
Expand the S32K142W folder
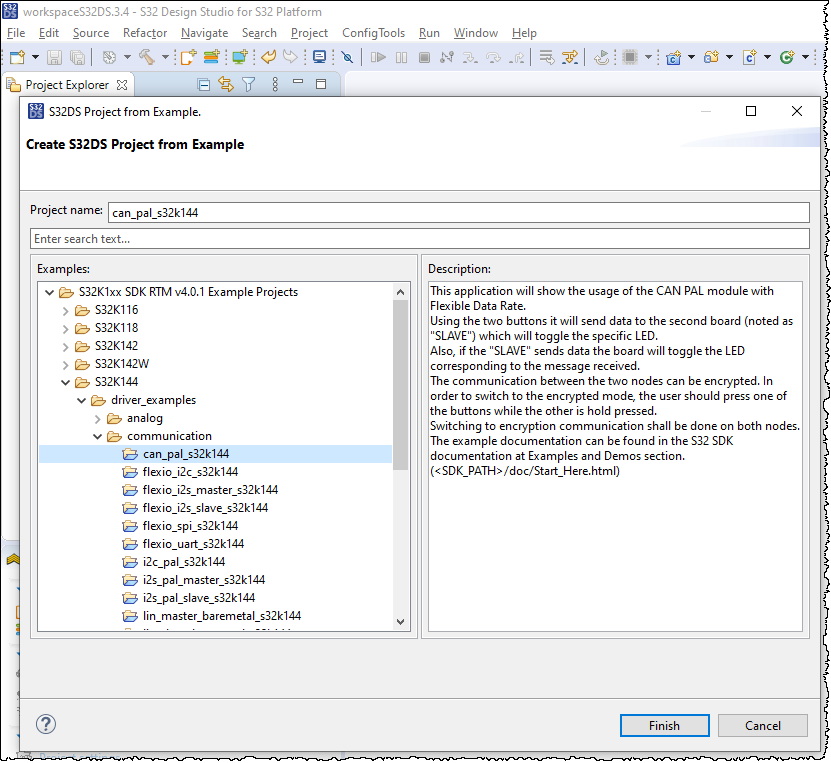pyautogui.click(x=66, y=365)
